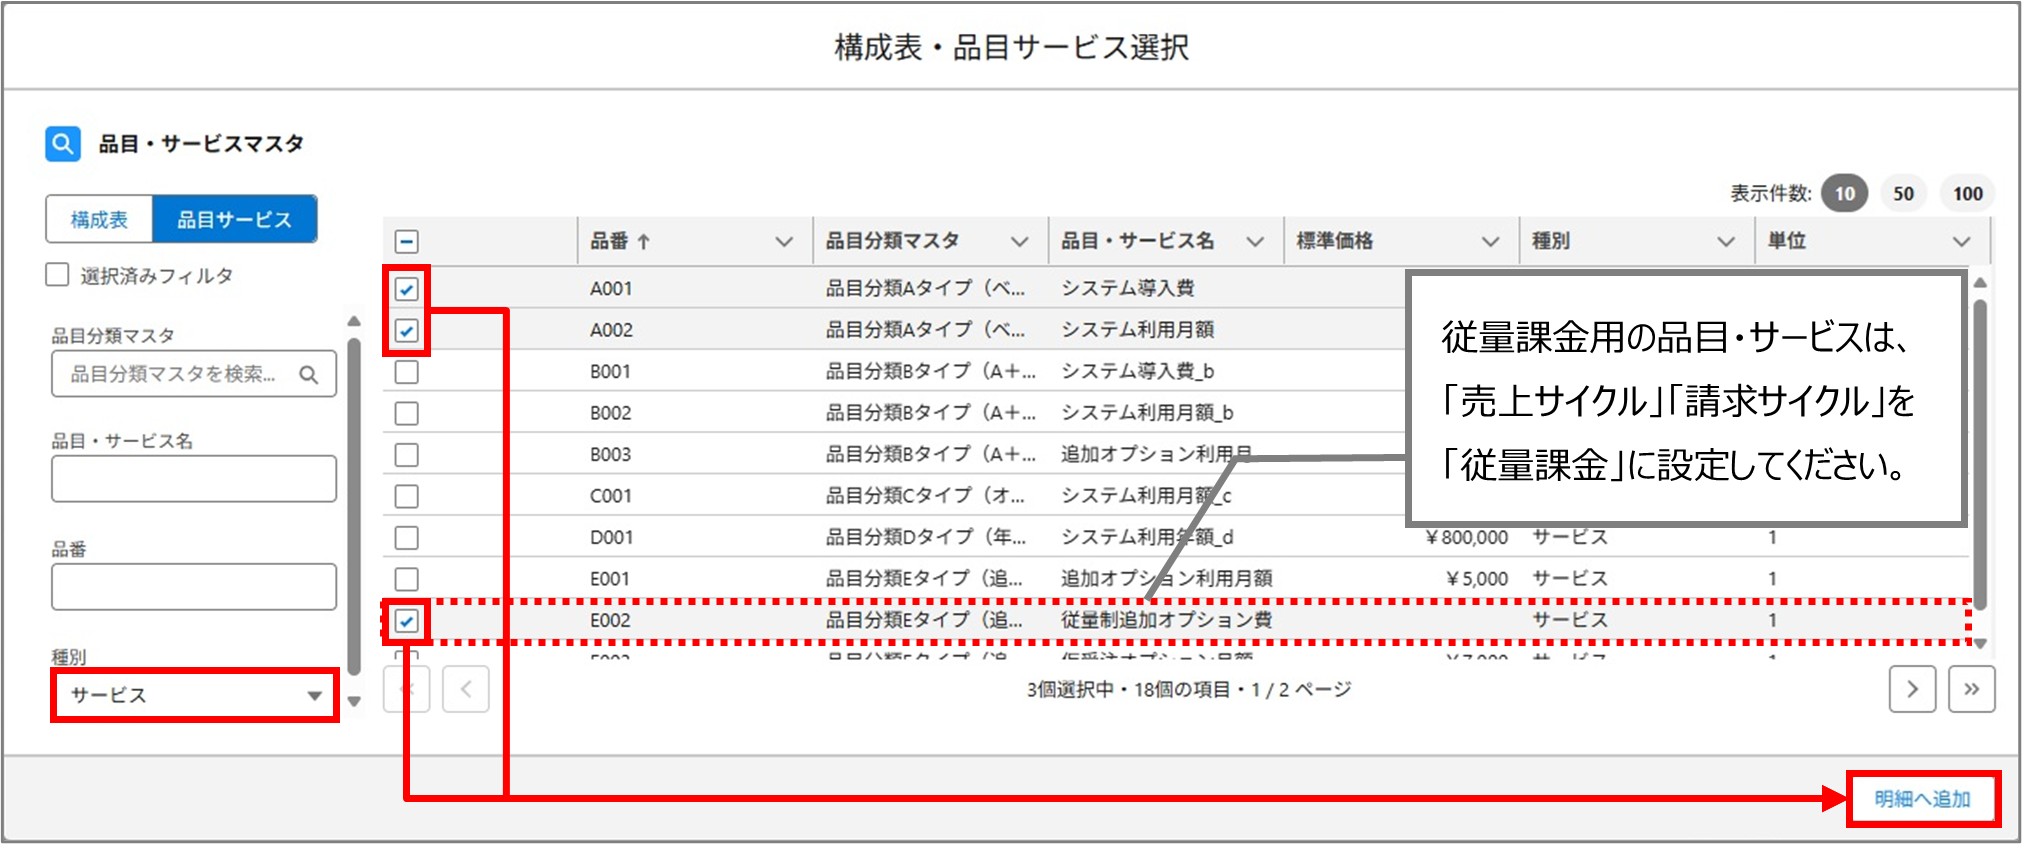Click the blue search icon beside 品目・サービスマスタ
2027x849 pixels.
[x=62, y=144]
